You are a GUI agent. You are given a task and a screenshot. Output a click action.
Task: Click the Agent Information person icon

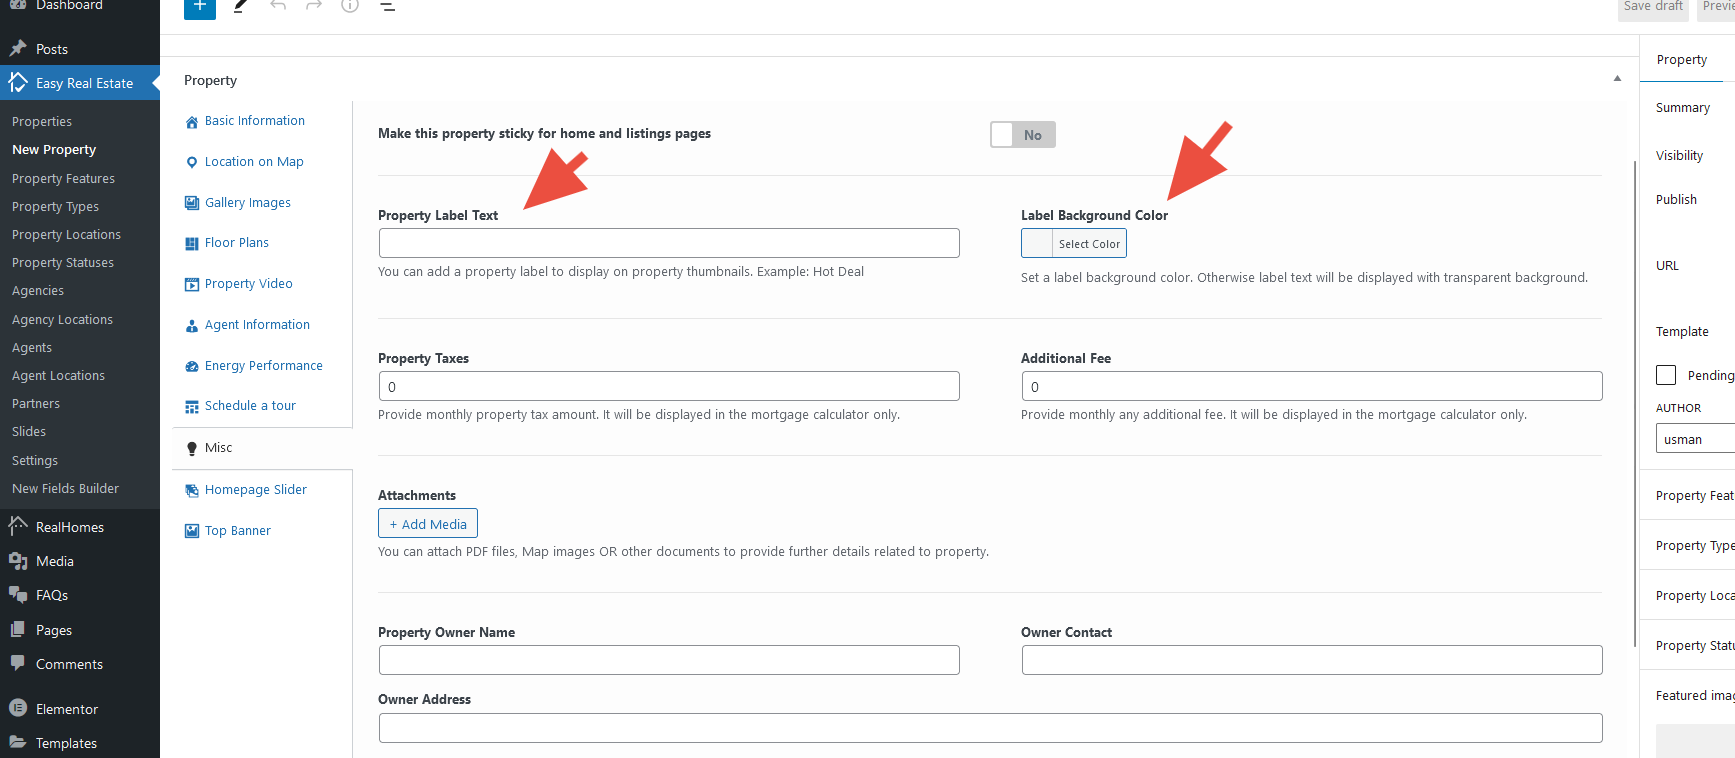coord(192,326)
